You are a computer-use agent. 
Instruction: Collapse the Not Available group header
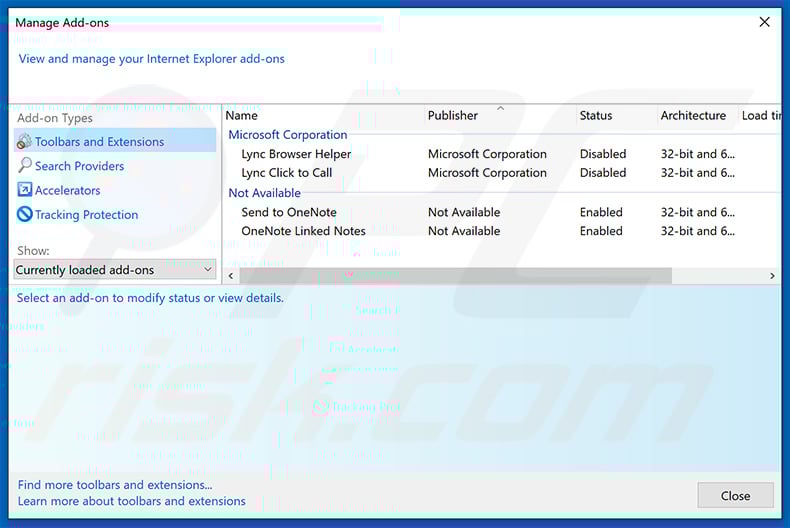coord(265,193)
